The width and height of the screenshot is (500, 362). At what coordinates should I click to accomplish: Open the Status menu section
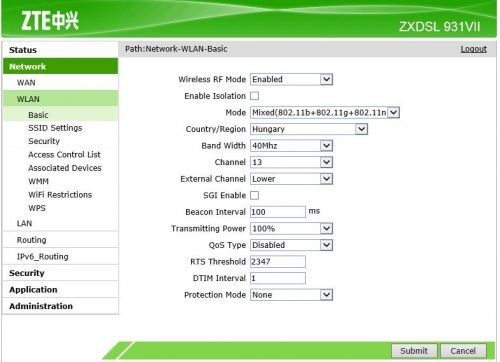click(60, 50)
